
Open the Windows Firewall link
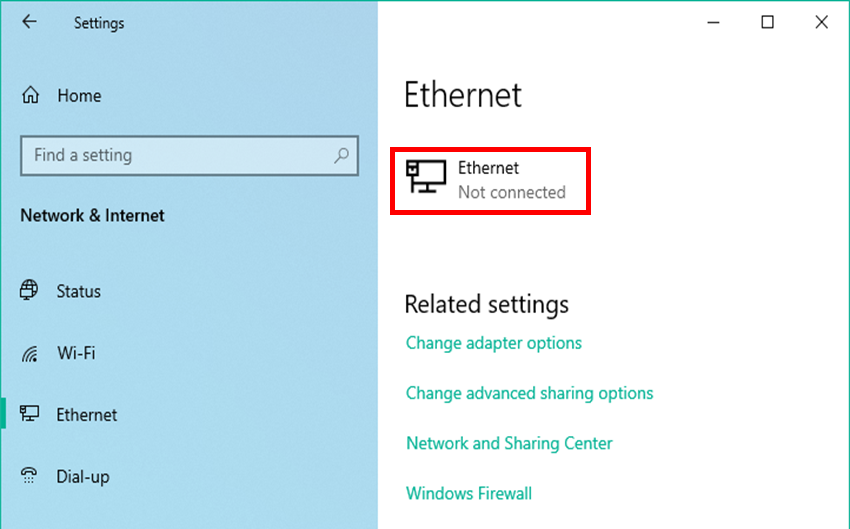pyautogui.click(x=468, y=493)
